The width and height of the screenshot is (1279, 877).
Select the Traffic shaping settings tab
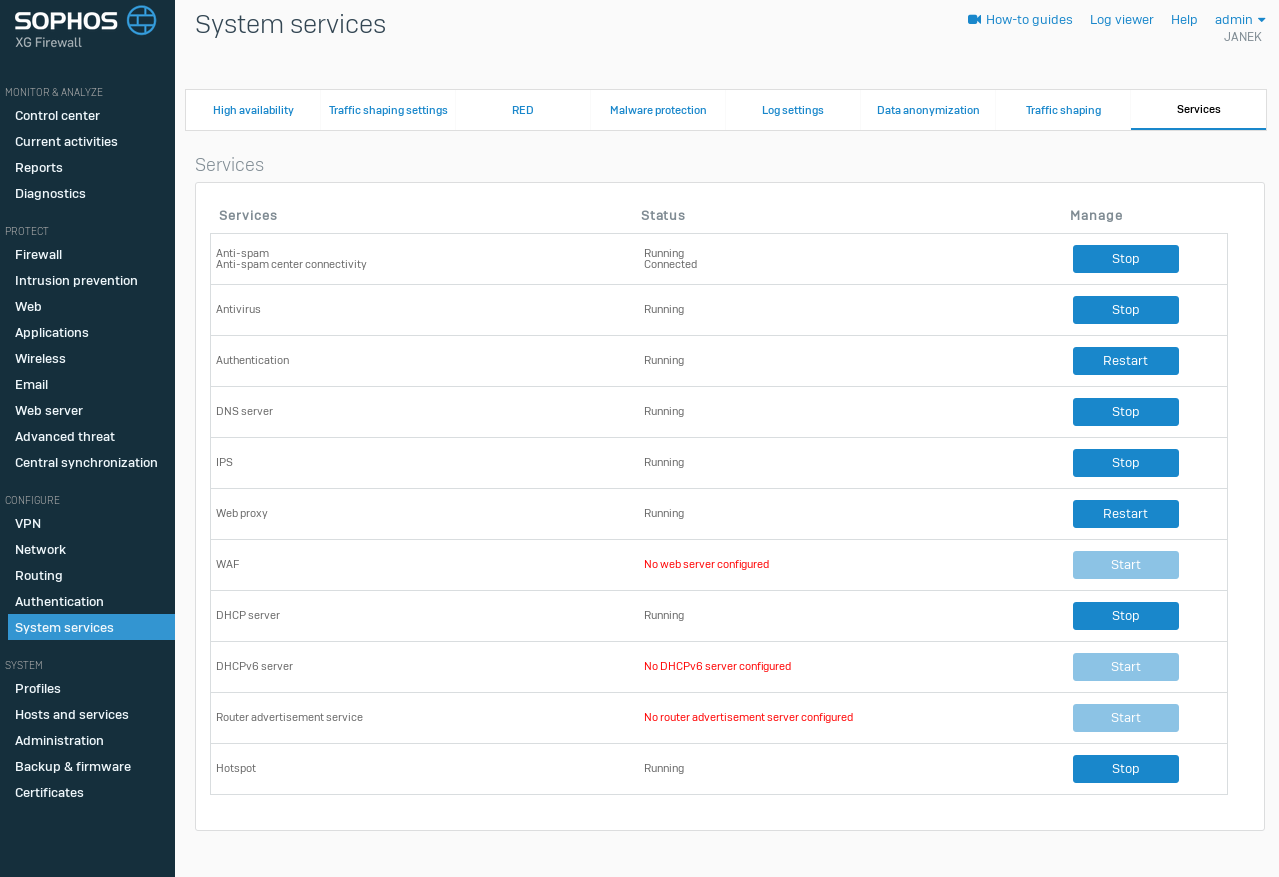pyautogui.click(x=388, y=110)
